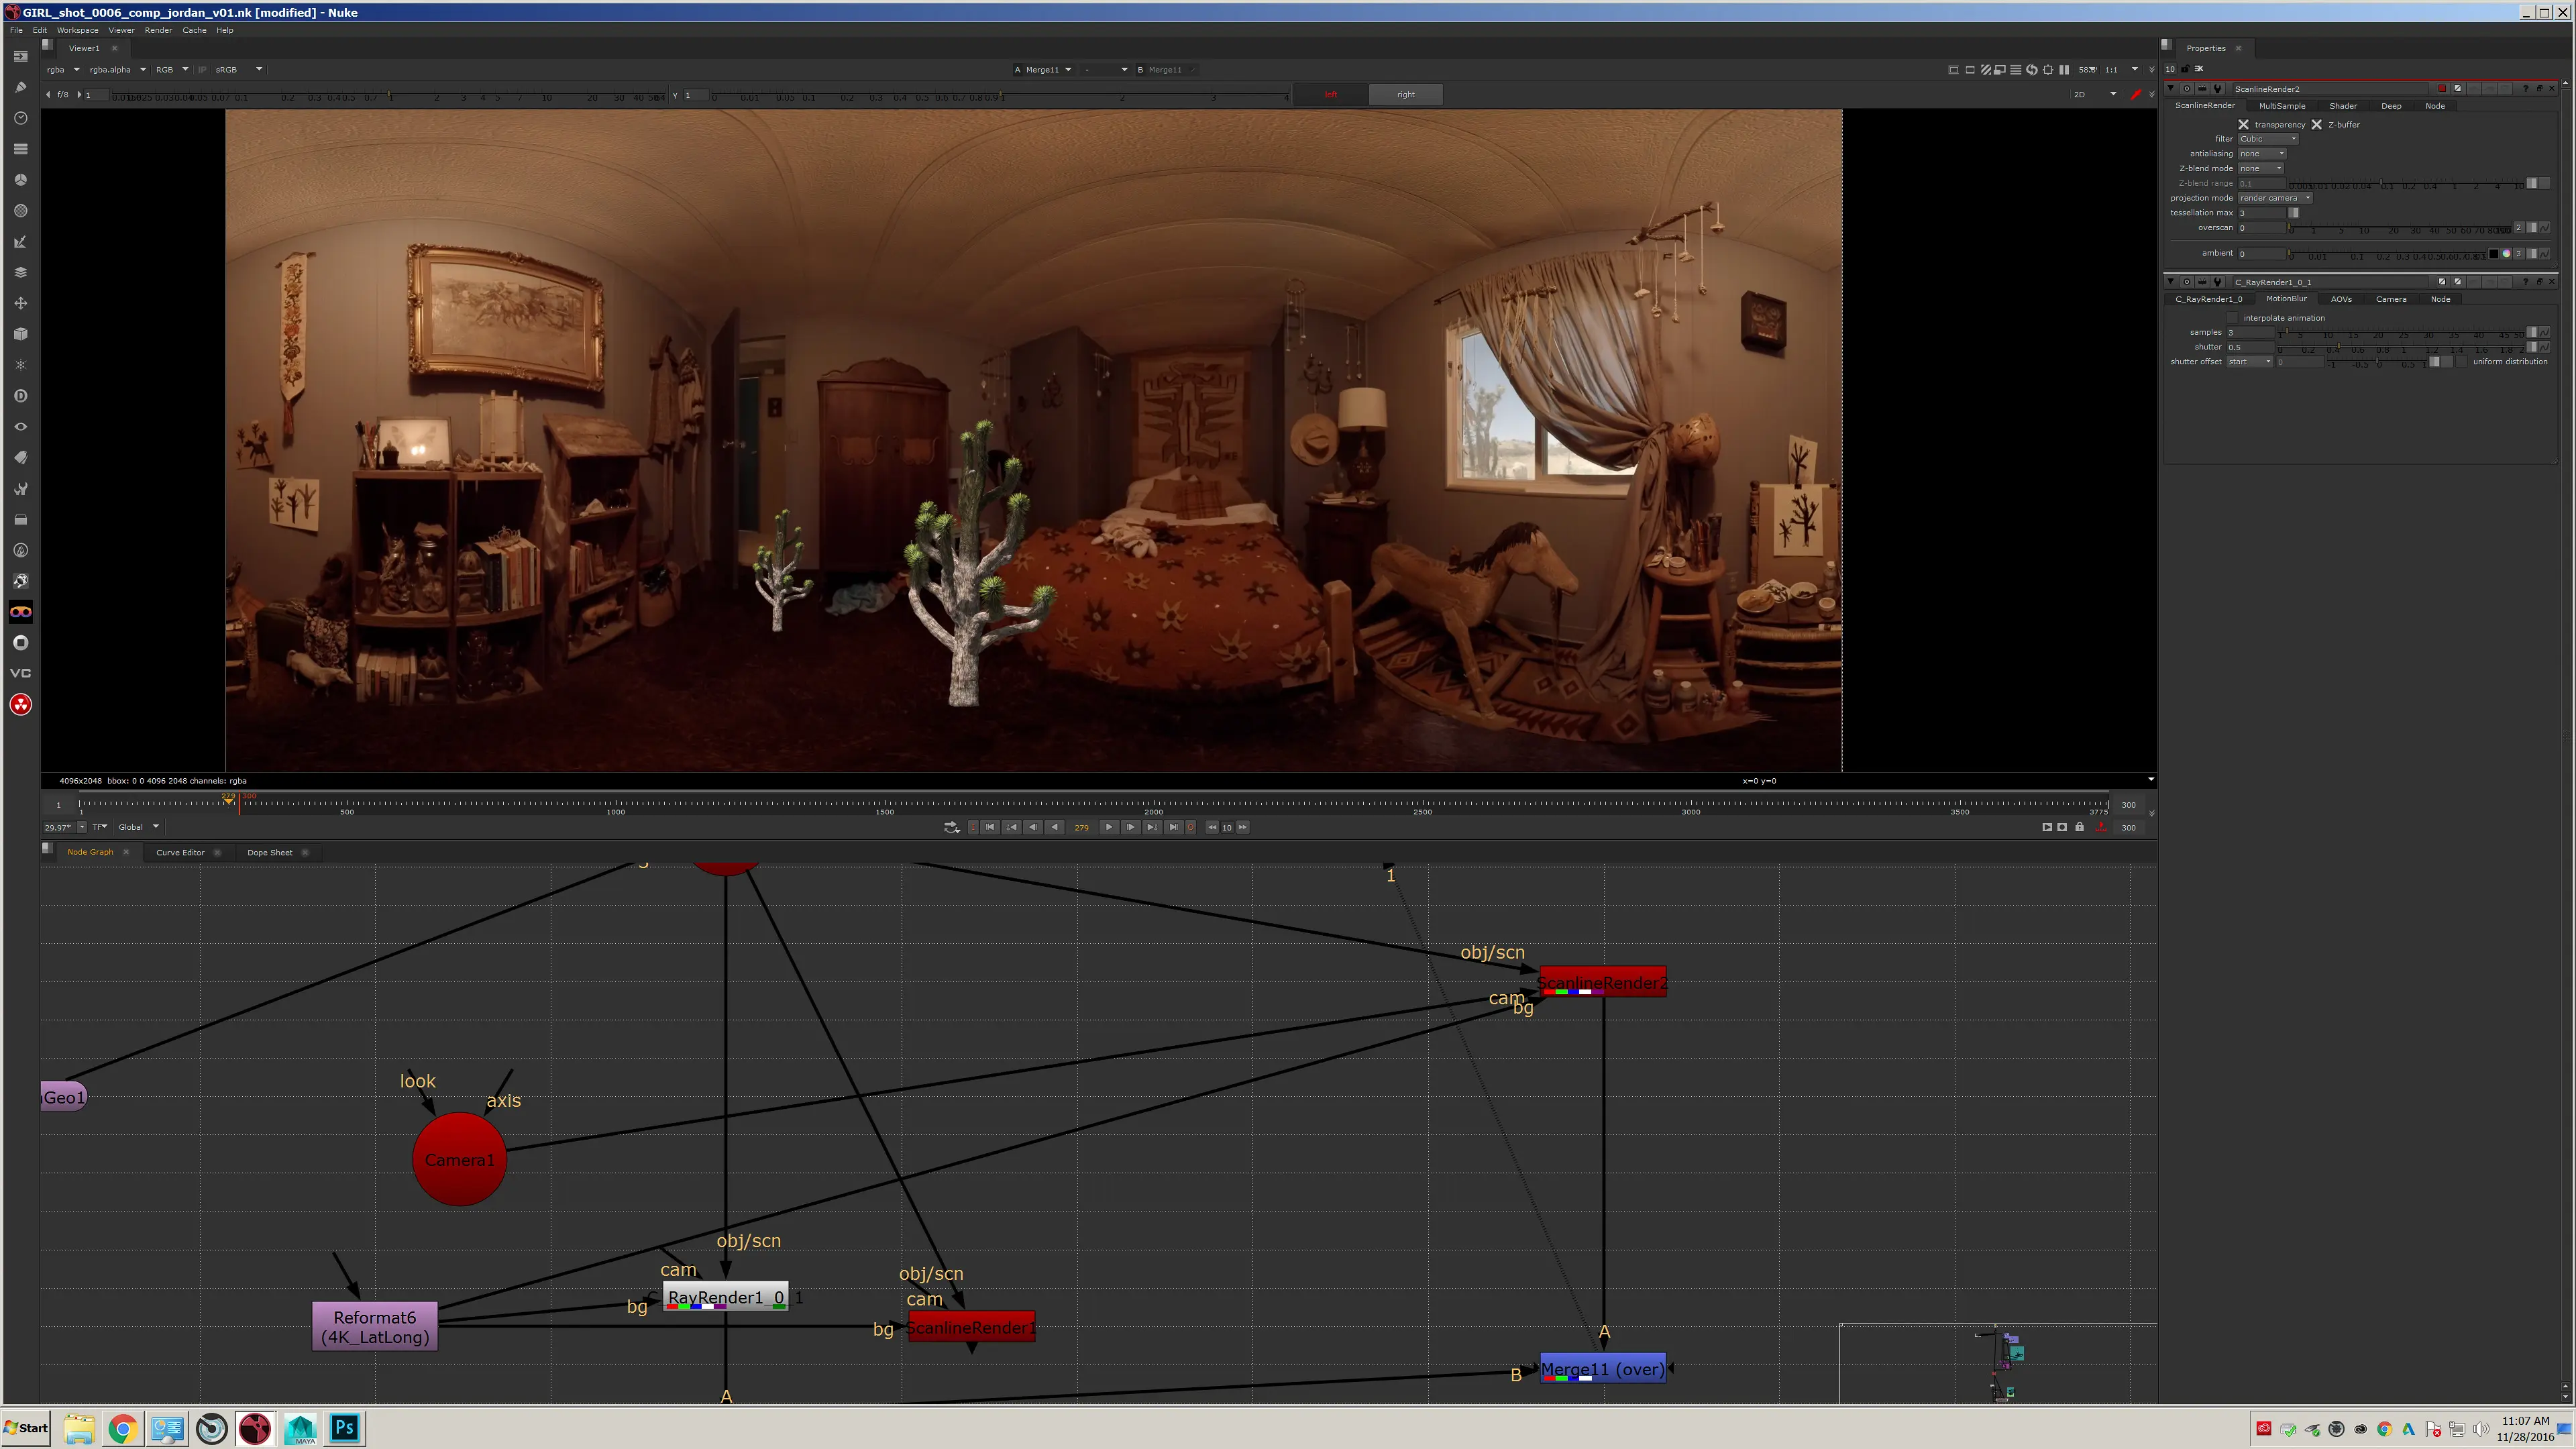Open the viewer rgba layer dropdown
The width and height of the screenshot is (2576, 1449).
point(62,70)
